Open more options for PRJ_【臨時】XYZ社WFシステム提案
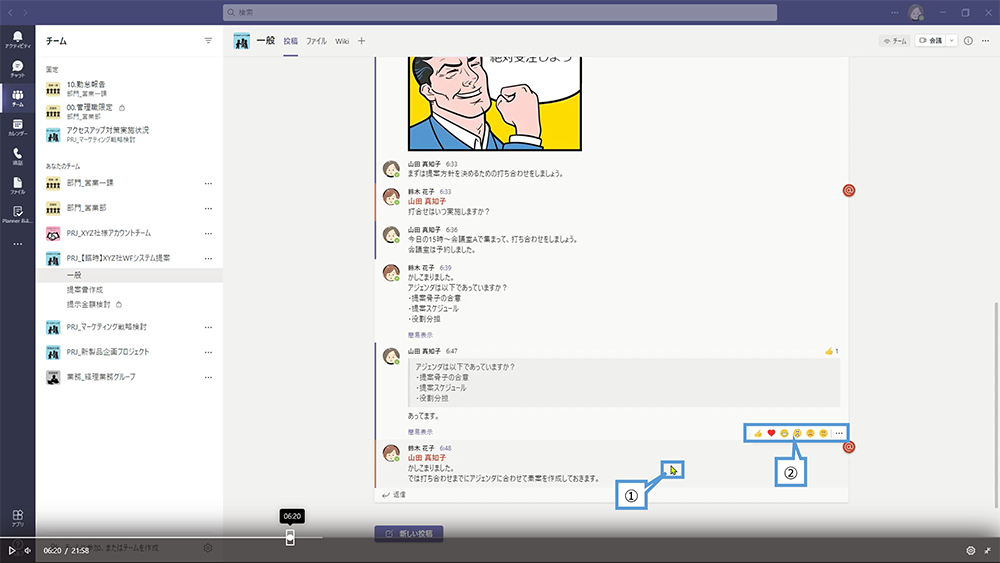 (208, 258)
